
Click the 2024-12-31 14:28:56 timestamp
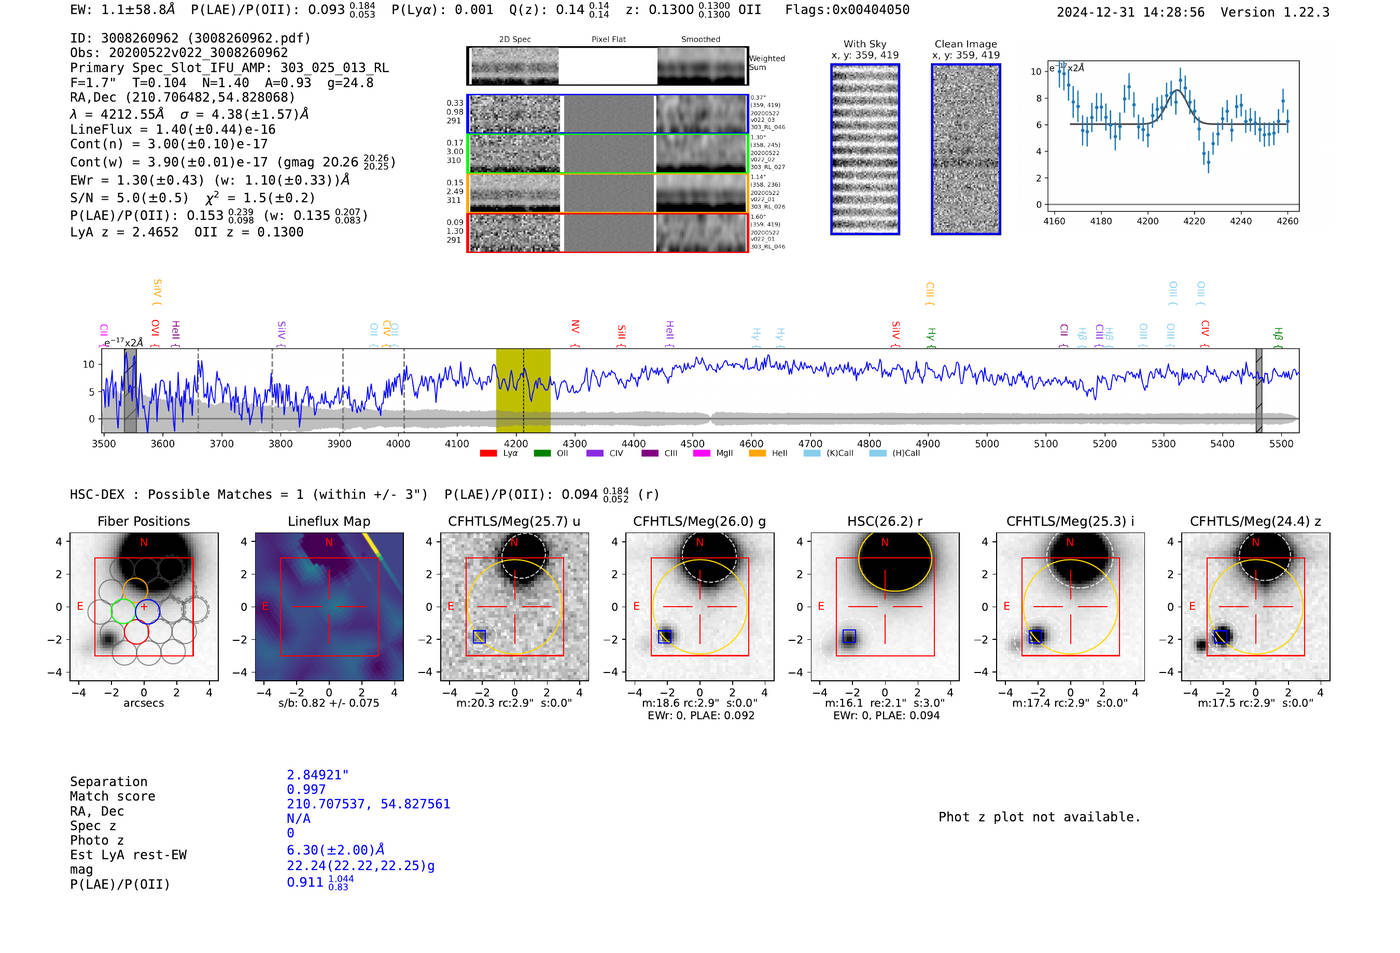1131,12
